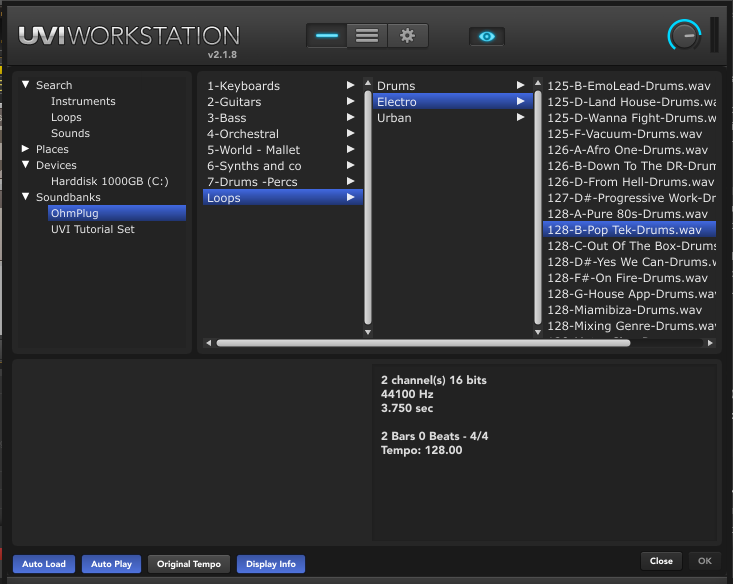Select 126-B-Down To The DR-Drums file
The image size is (733, 584).
click(x=629, y=166)
